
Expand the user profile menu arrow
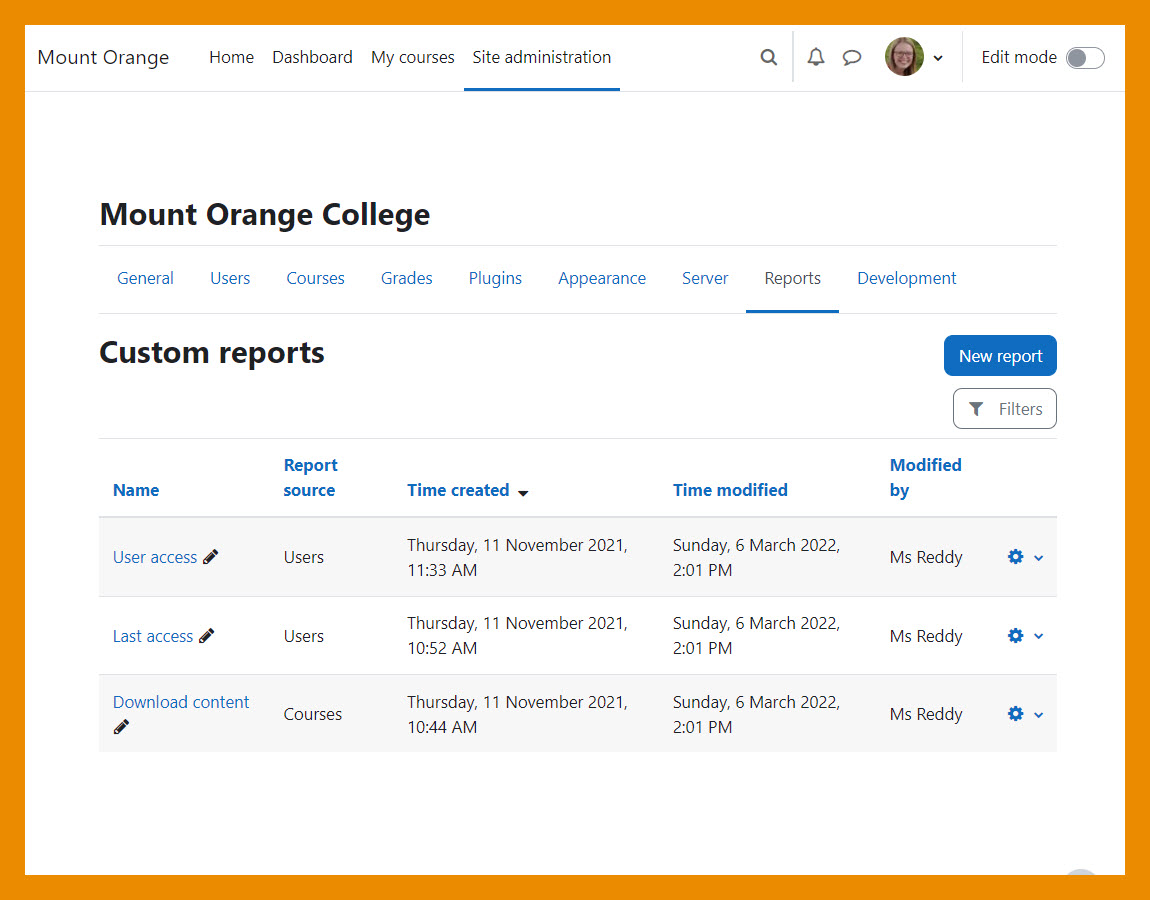tap(938, 59)
